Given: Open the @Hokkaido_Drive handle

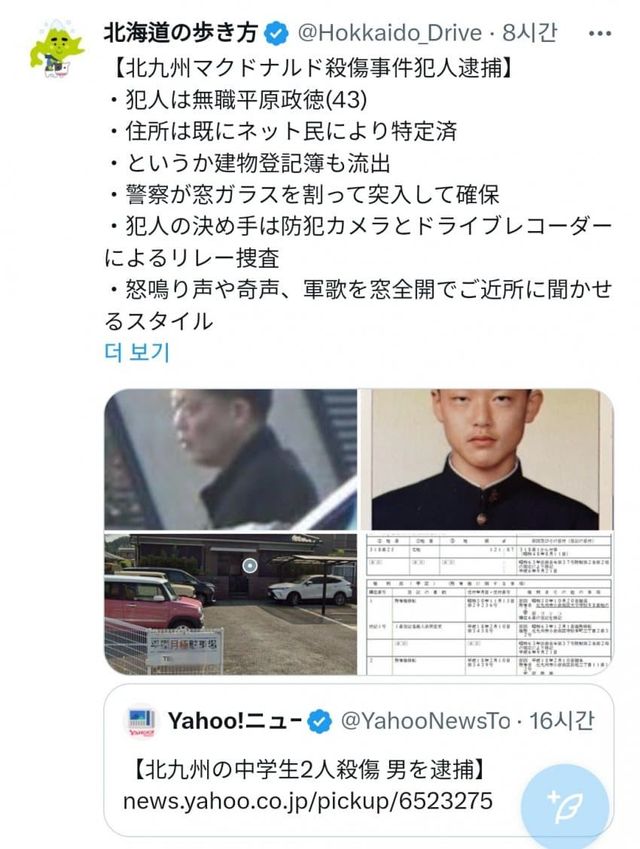Looking at the screenshot, I should point(389,34).
